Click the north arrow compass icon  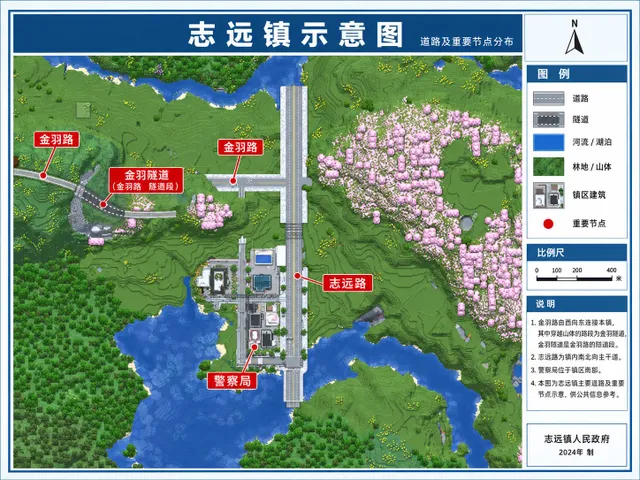tap(574, 37)
